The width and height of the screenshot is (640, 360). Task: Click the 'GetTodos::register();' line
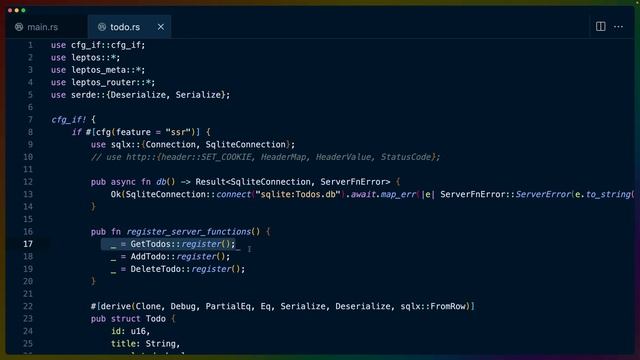click(x=173, y=244)
